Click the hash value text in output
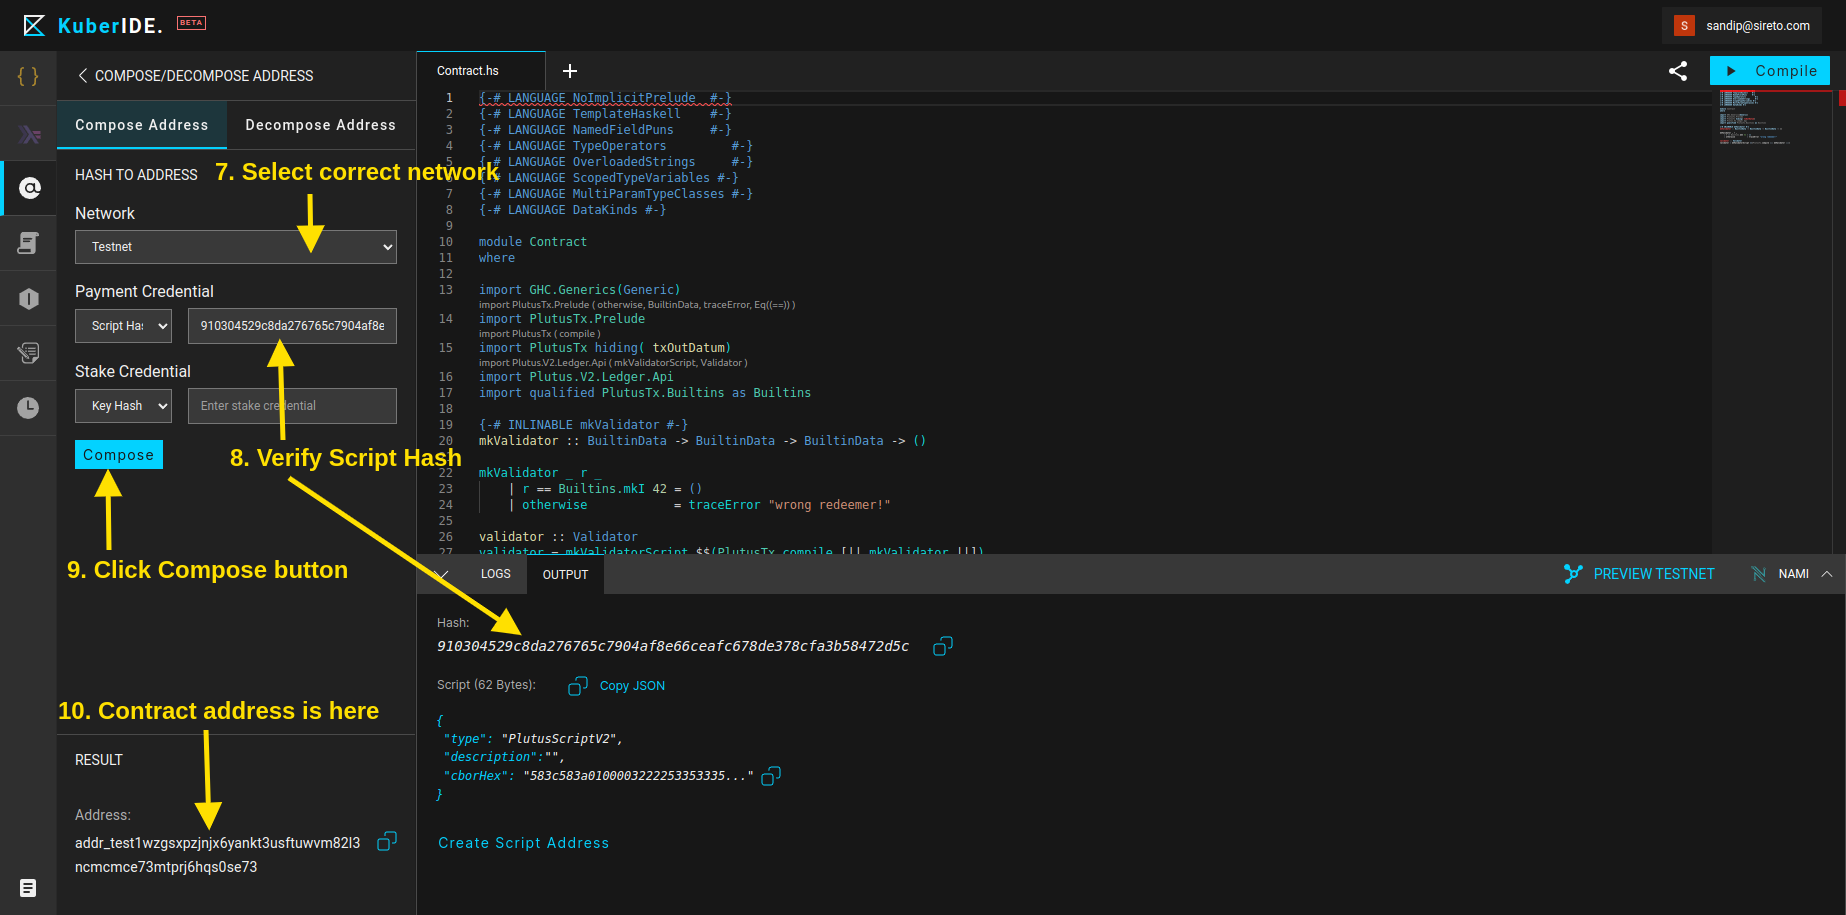This screenshot has height=915, width=1846. coord(673,646)
